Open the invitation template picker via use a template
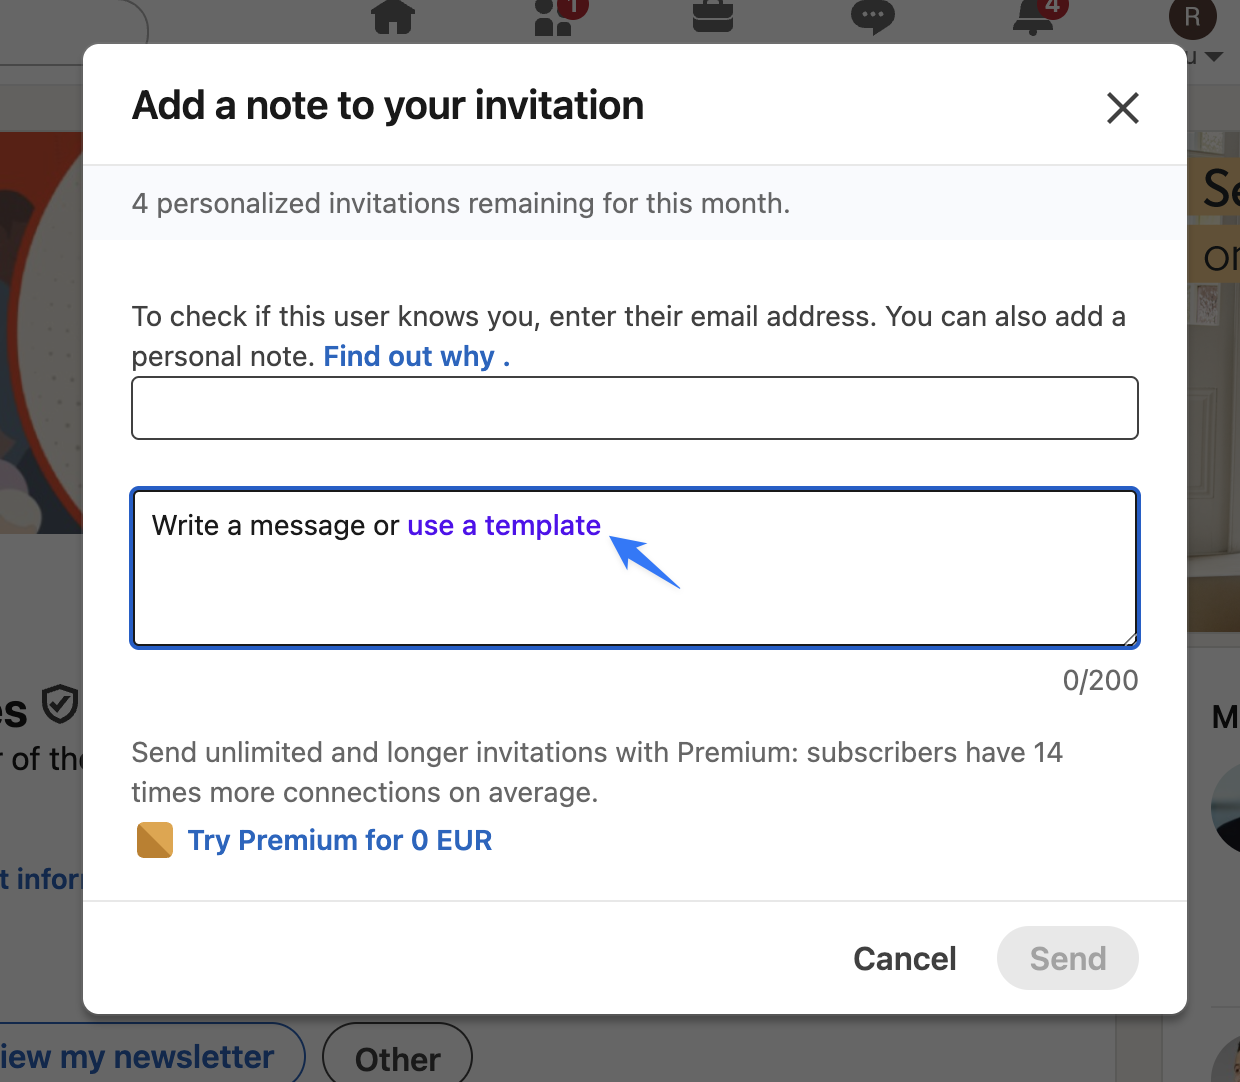Screen dimensions: 1240x1082 click(504, 525)
